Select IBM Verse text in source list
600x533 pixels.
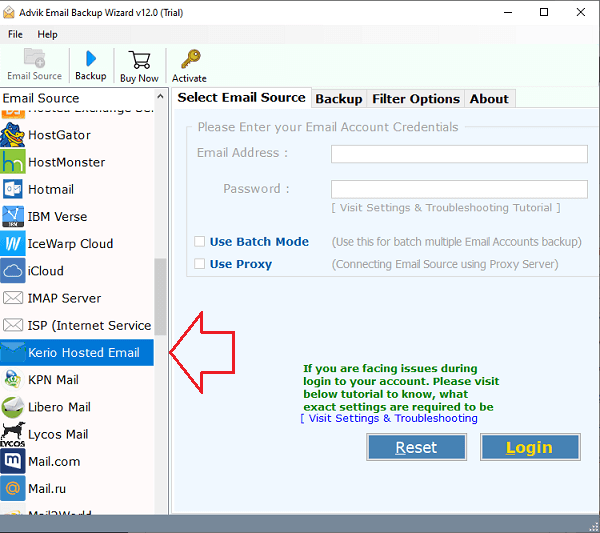[x=57, y=217]
